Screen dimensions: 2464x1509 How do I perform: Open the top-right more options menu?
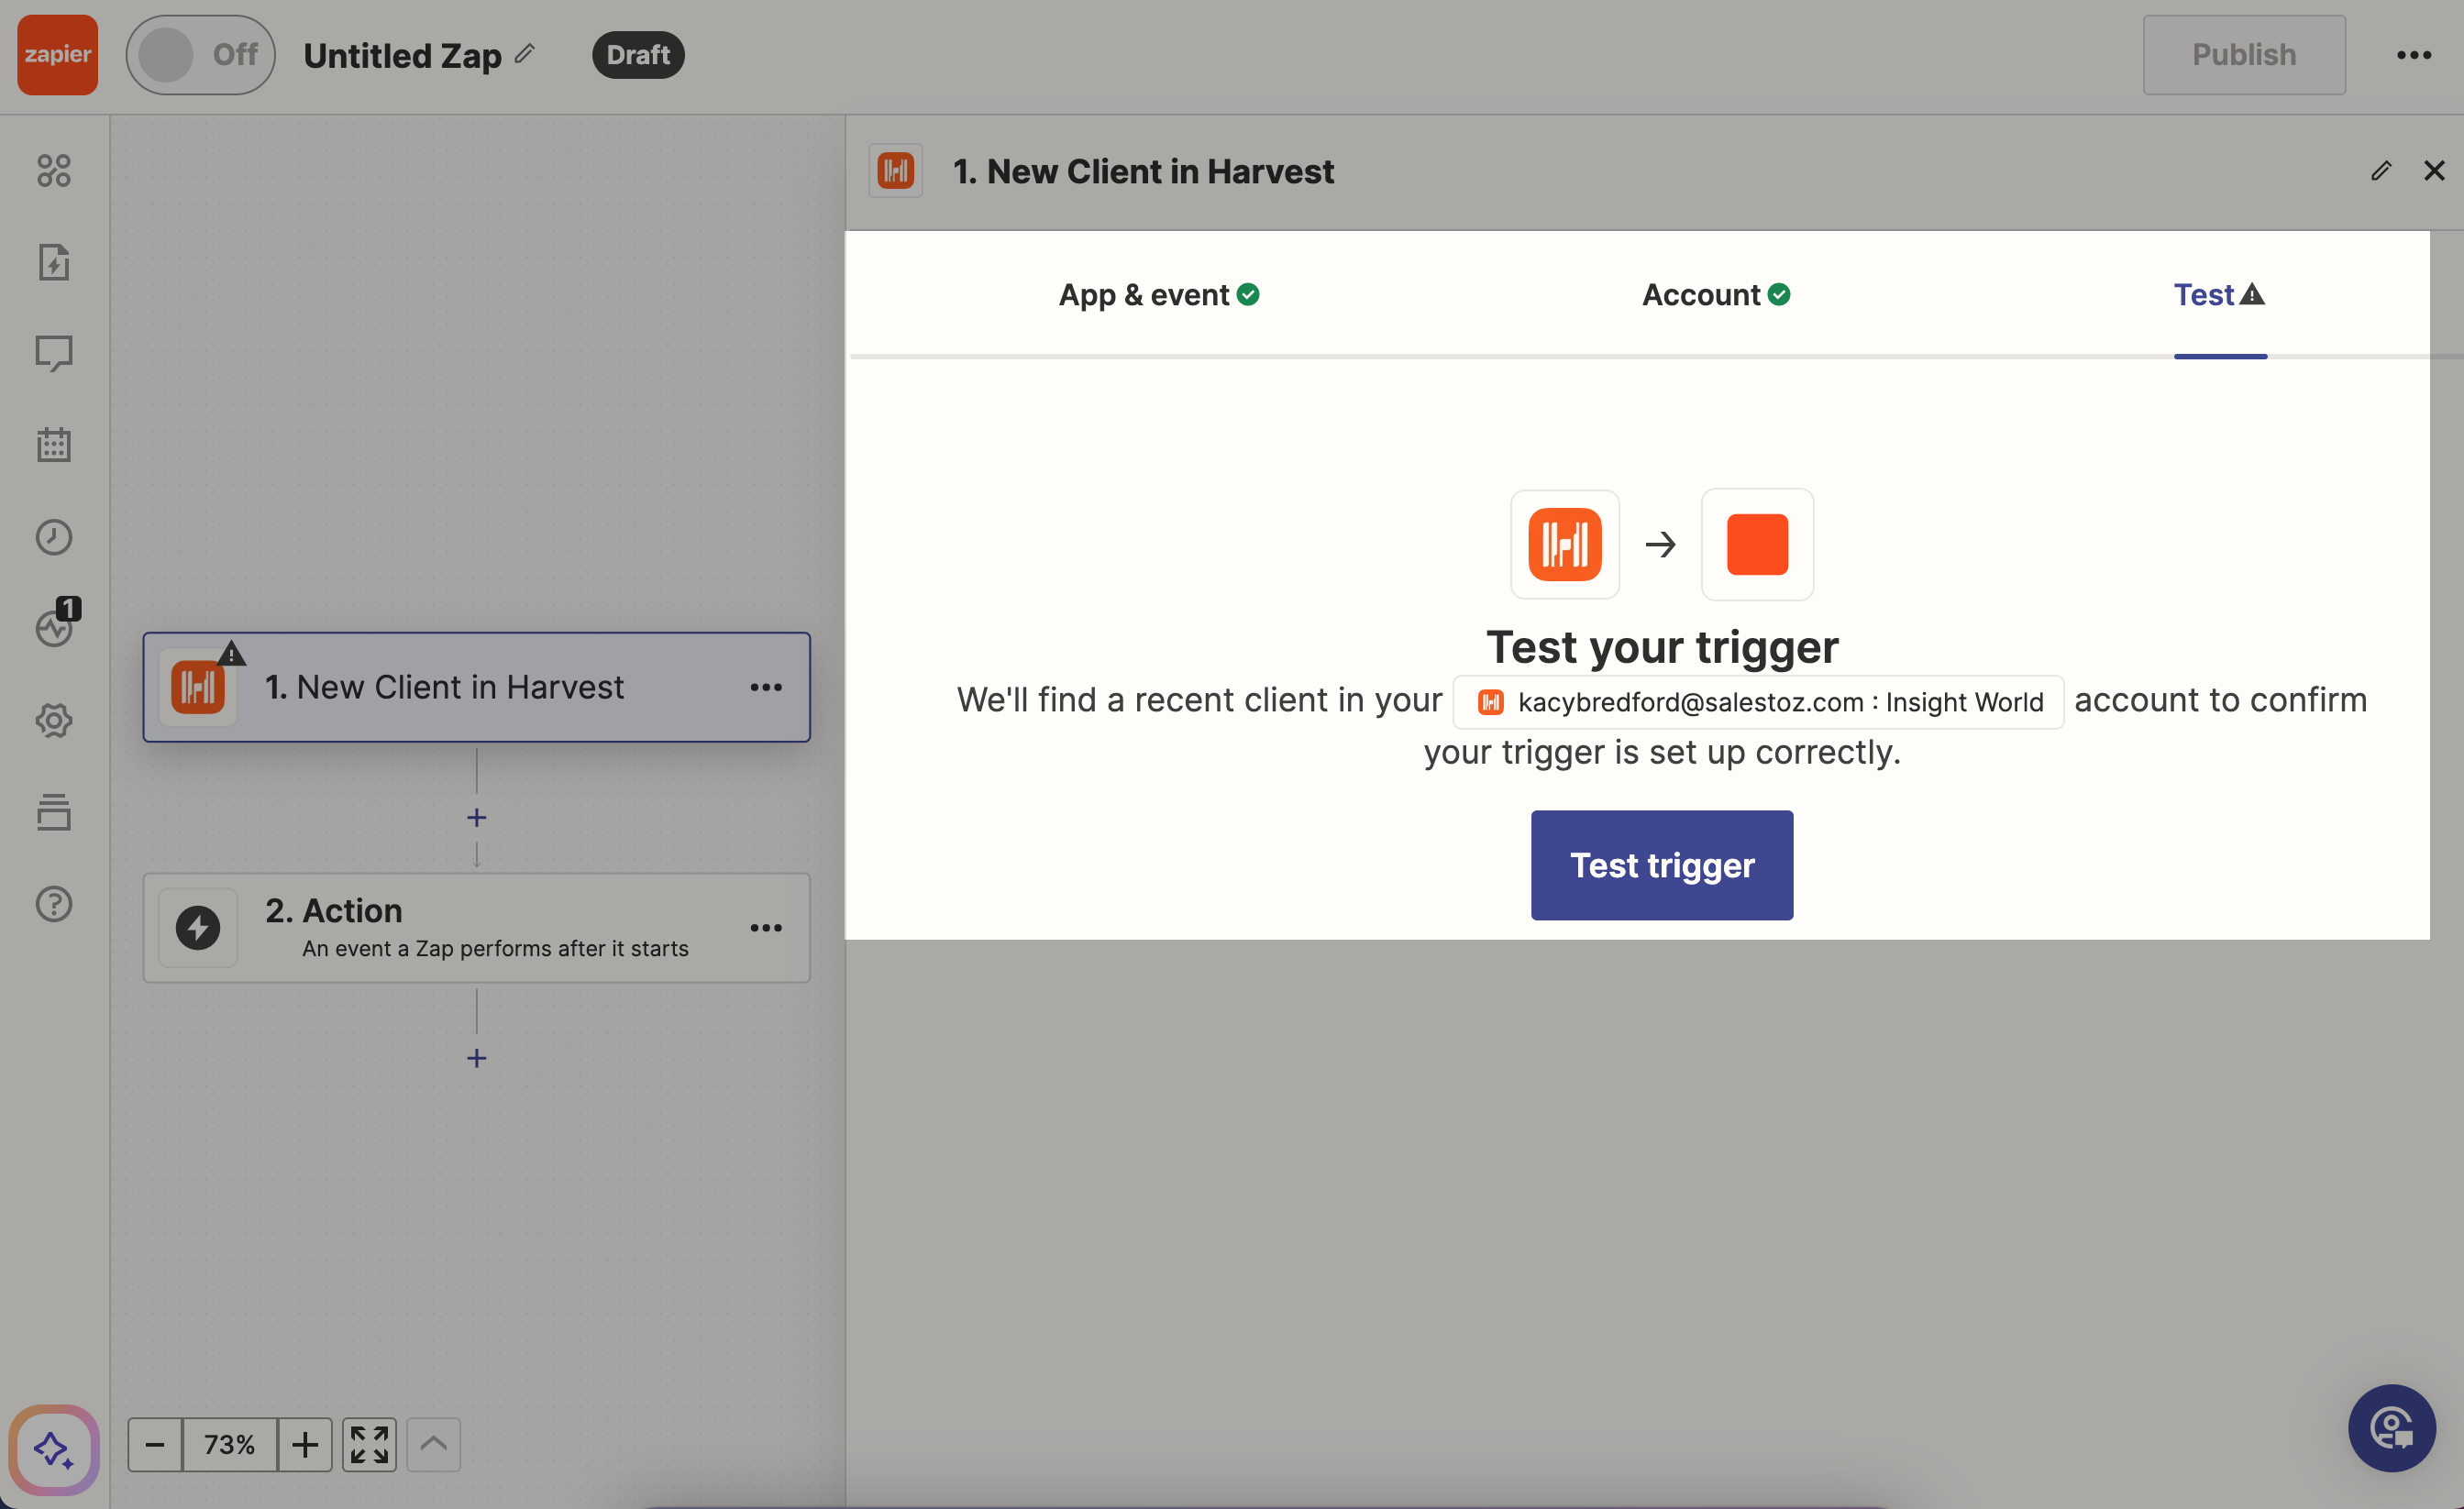(x=2413, y=55)
